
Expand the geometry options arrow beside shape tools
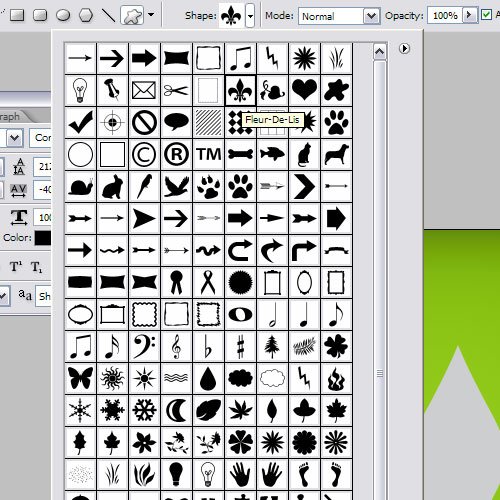(151, 15)
